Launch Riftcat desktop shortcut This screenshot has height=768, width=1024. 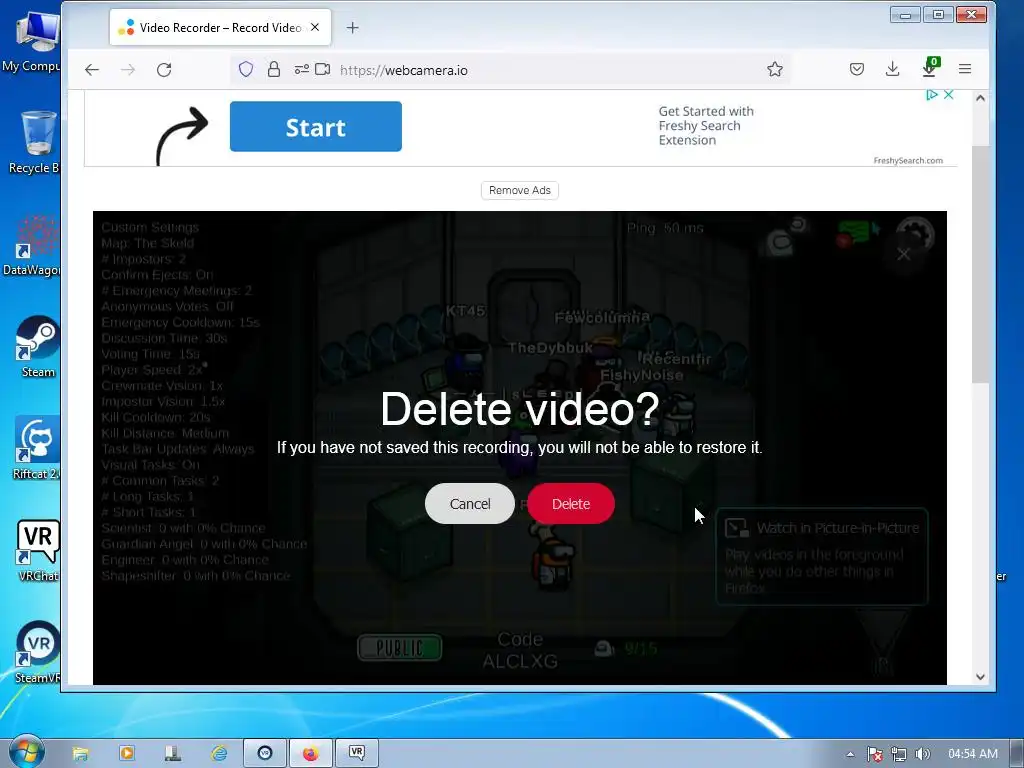[x=36, y=448]
